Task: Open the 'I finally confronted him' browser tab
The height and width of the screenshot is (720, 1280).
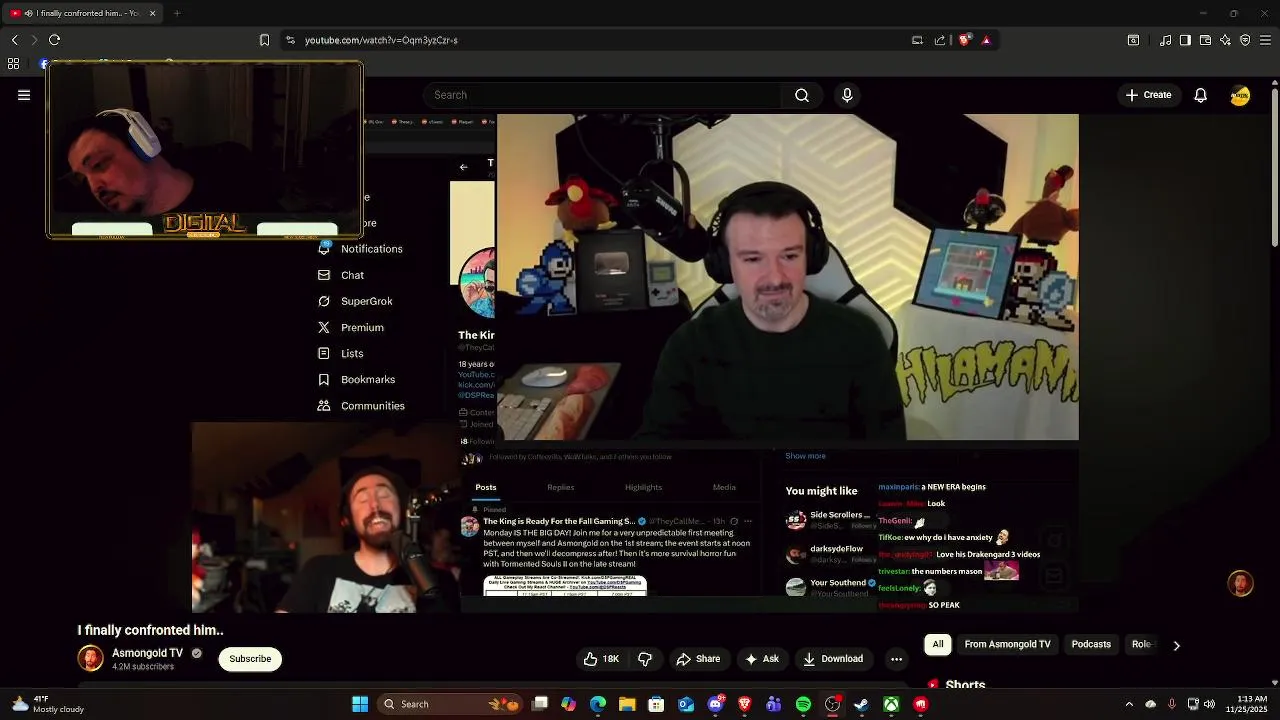Action: coord(80,13)
